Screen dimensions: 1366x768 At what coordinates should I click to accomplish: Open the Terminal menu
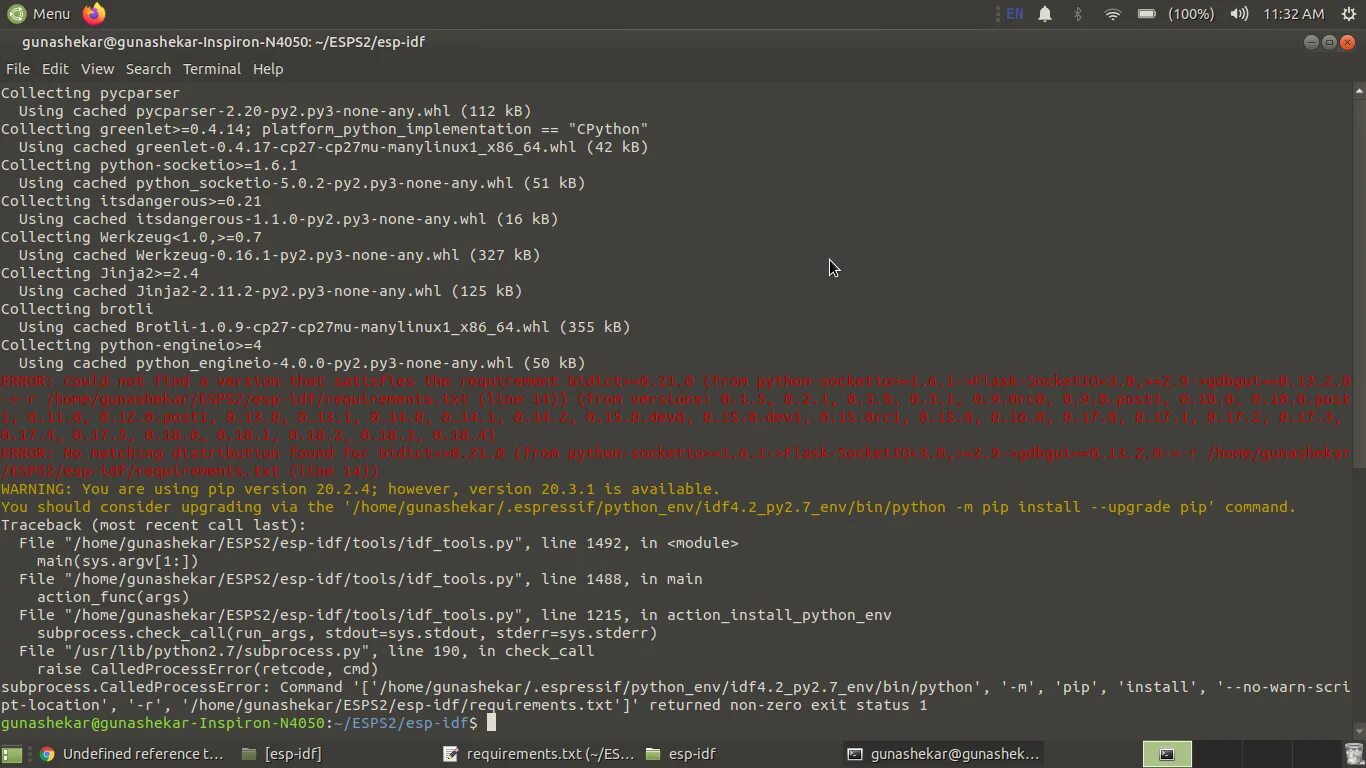pyautogui.click(x=212, y=69)
